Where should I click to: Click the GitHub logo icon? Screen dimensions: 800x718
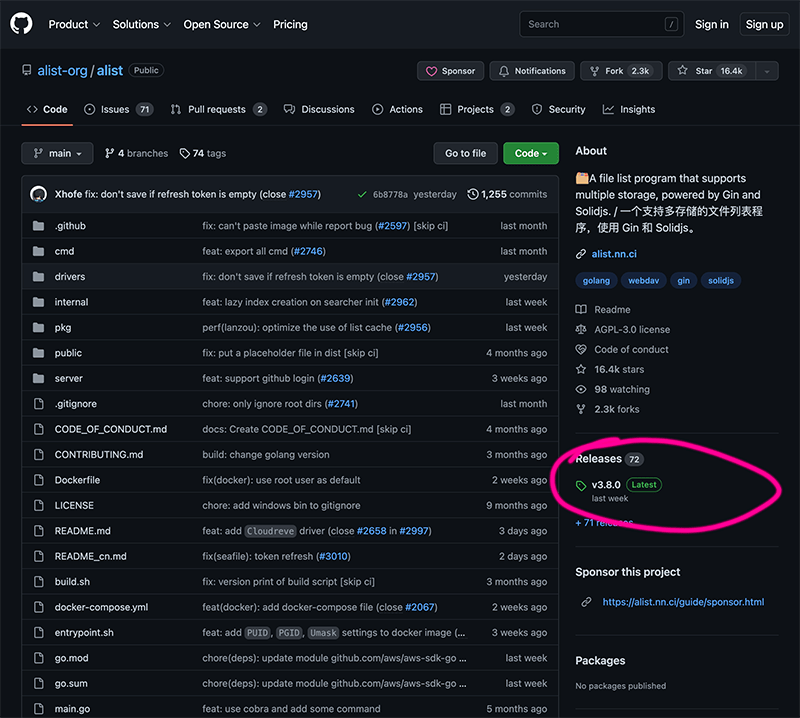(21, 24)
